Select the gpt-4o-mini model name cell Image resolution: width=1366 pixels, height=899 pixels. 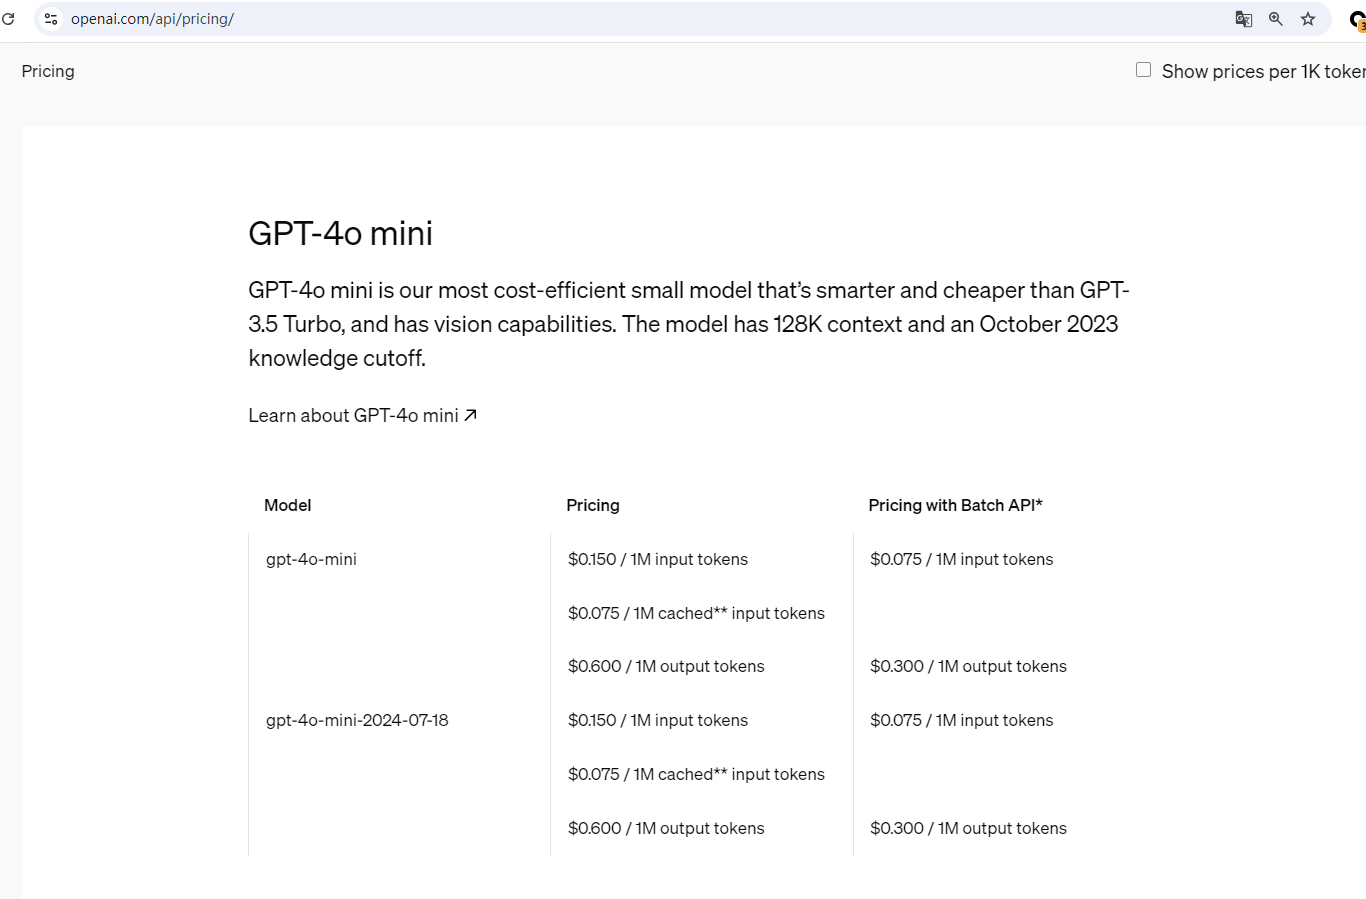311,559
